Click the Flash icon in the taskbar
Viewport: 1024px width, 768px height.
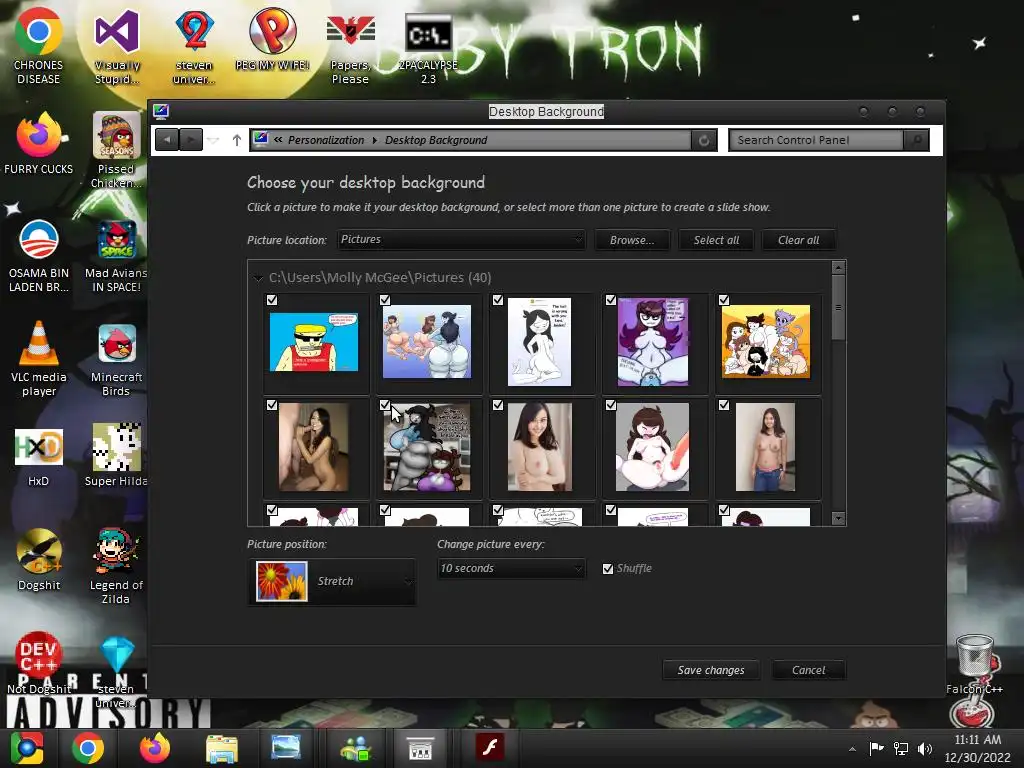coord(490,748)
